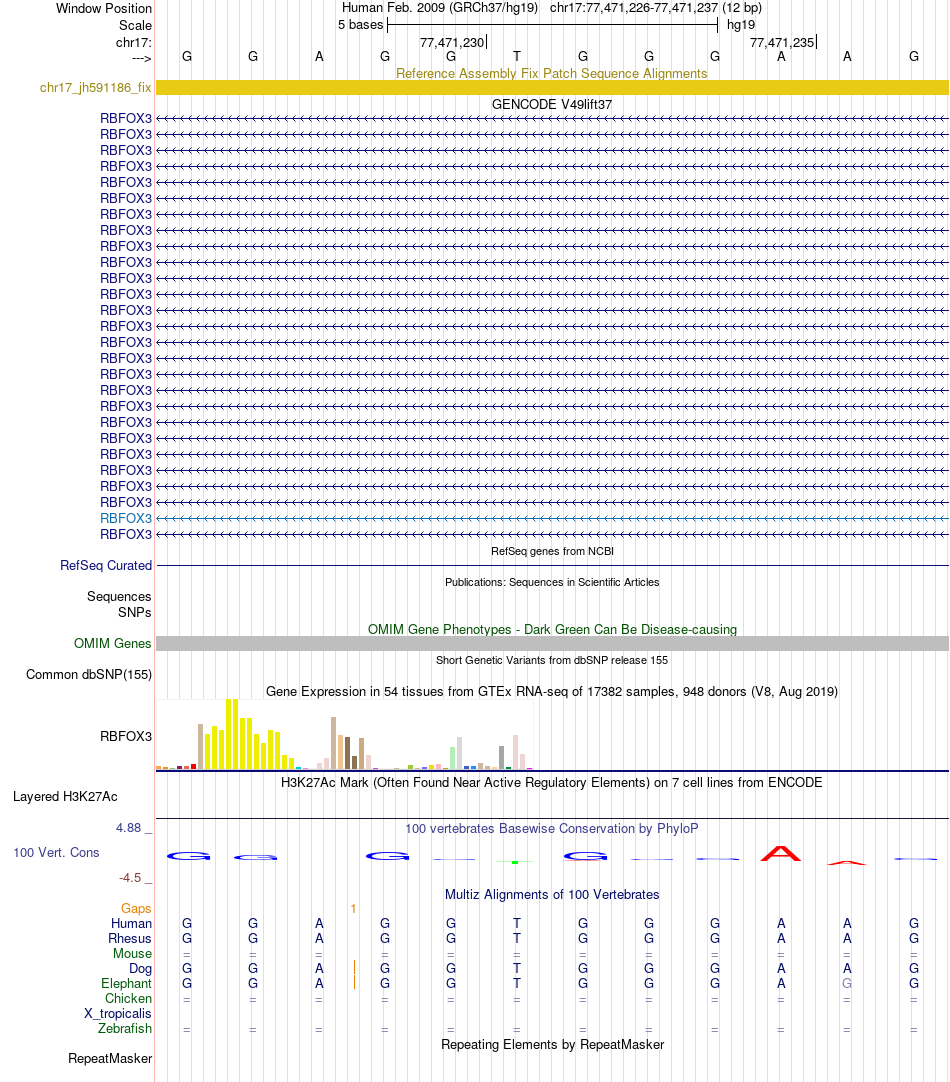Click the Window Position label
This screenshot has height=1082, width=950.
(103, 8)
